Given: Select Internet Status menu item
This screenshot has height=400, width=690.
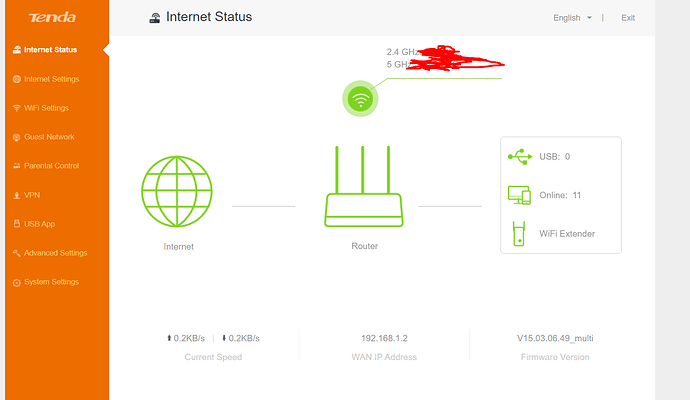Looking at the screenshot, I should (50, 49).
